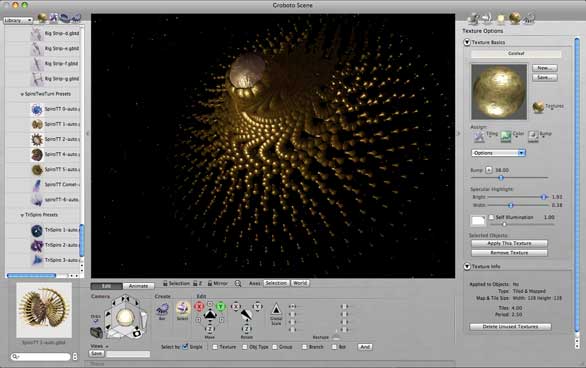Toggle the Single select-by checkbox
Screen dimensions: 586x368
[185, 347]
